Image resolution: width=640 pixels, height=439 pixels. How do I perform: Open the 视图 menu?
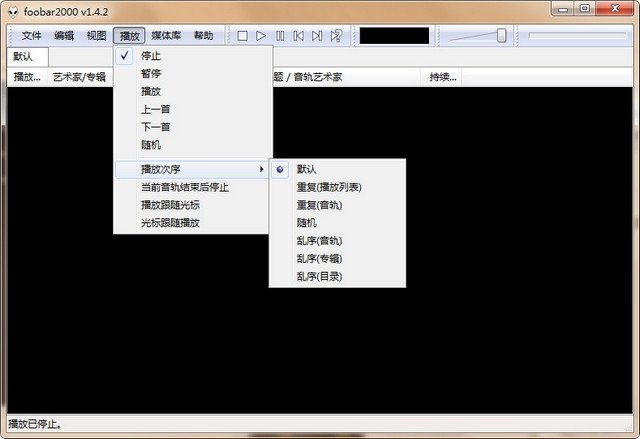(96, 36)
